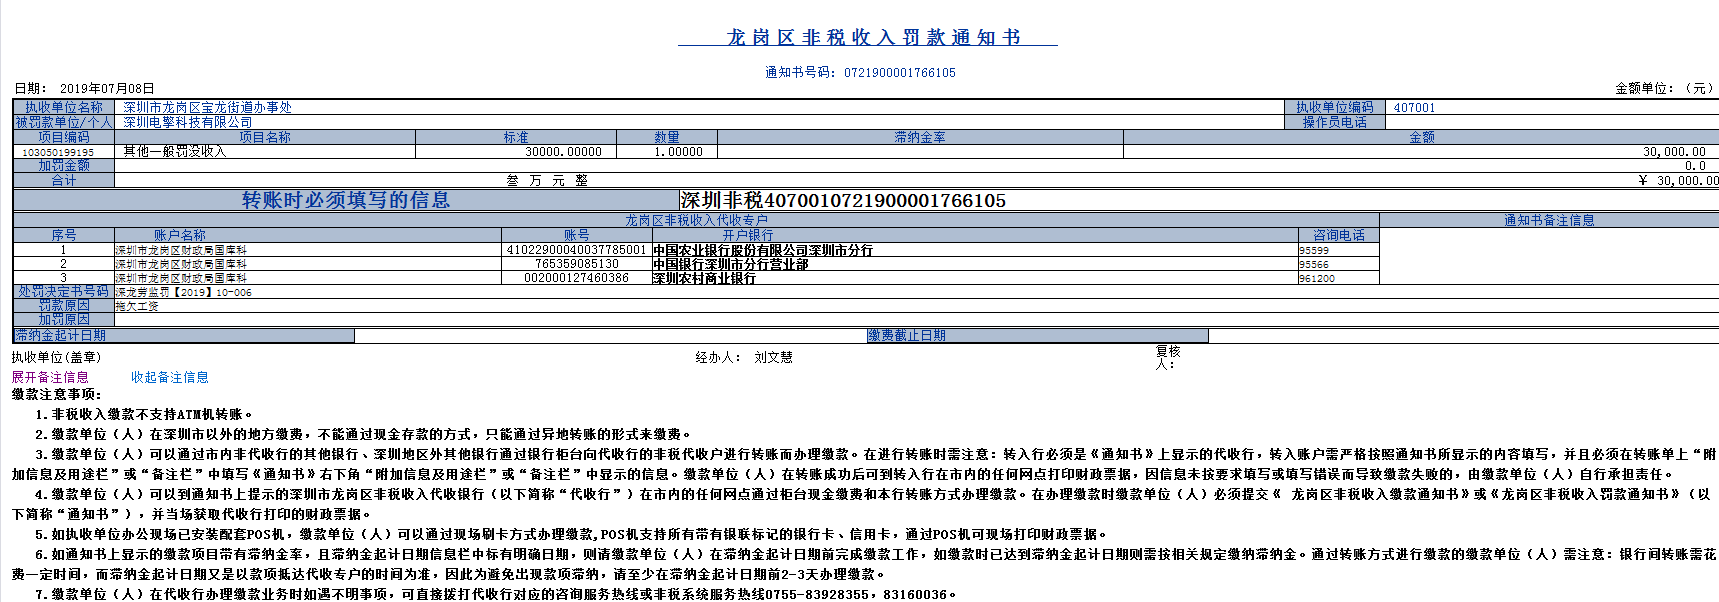Click the 咨询电话 column header

click(1339, 235)
